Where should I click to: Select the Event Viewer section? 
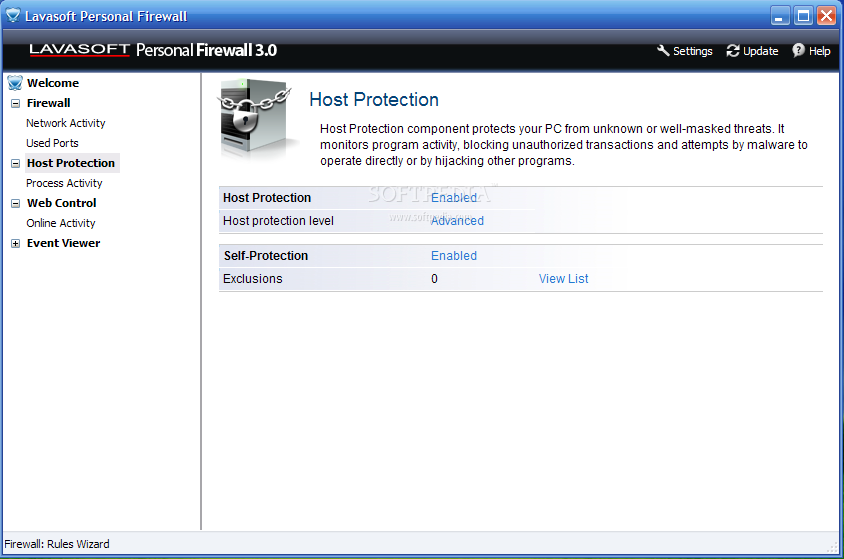click(64, 243)
